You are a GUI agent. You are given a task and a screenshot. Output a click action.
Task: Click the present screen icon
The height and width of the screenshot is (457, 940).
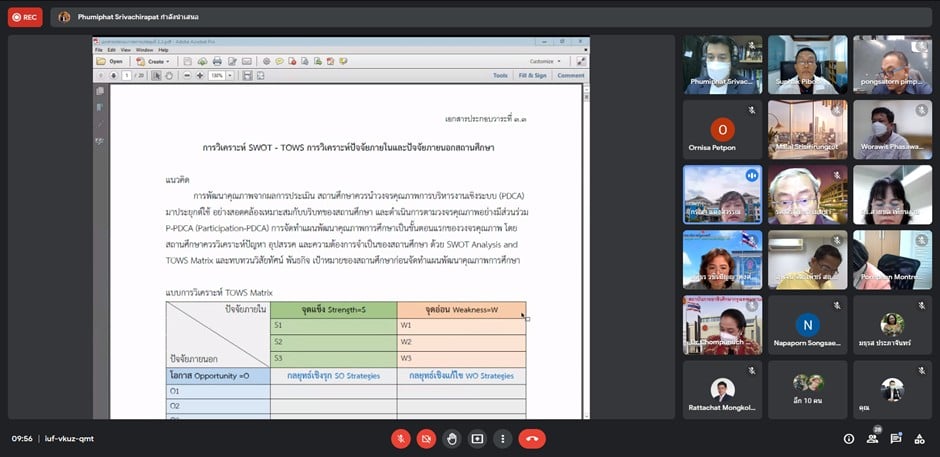[477, 438]
